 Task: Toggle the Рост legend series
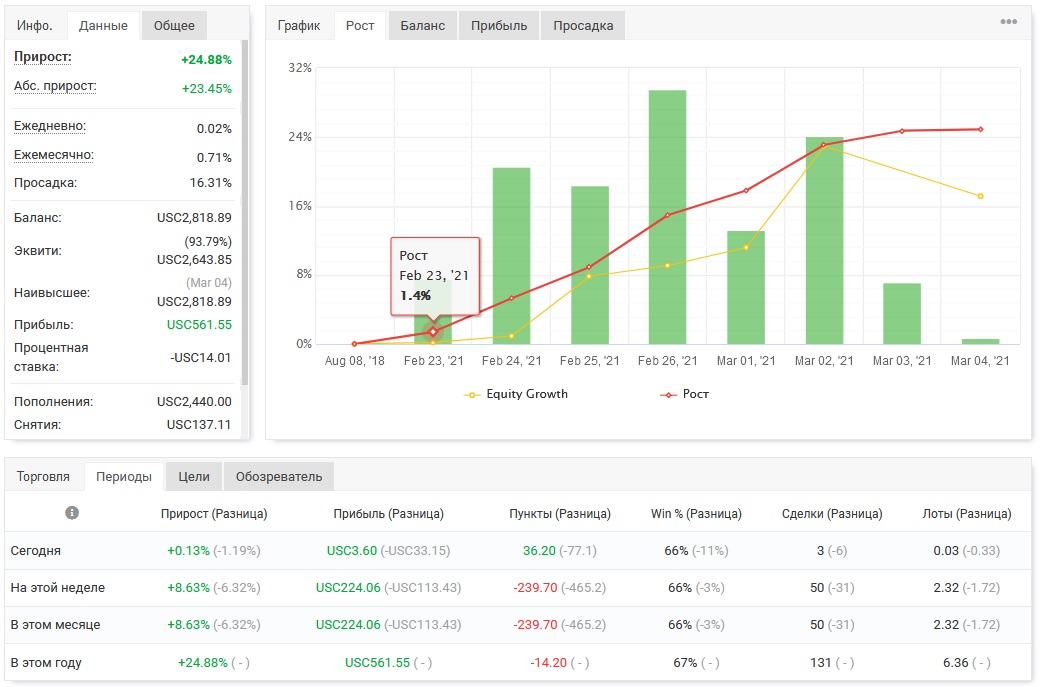click(x=684, y=394)
